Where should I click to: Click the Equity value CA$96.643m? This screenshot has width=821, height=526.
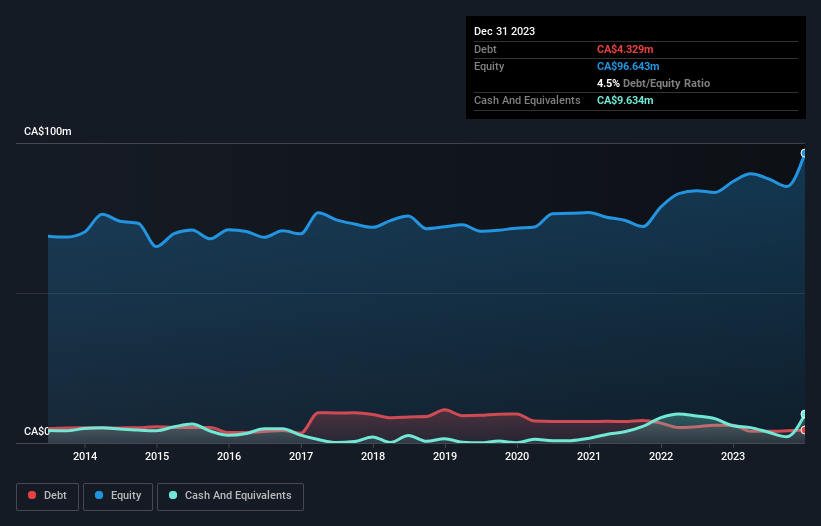click(628, 66)
